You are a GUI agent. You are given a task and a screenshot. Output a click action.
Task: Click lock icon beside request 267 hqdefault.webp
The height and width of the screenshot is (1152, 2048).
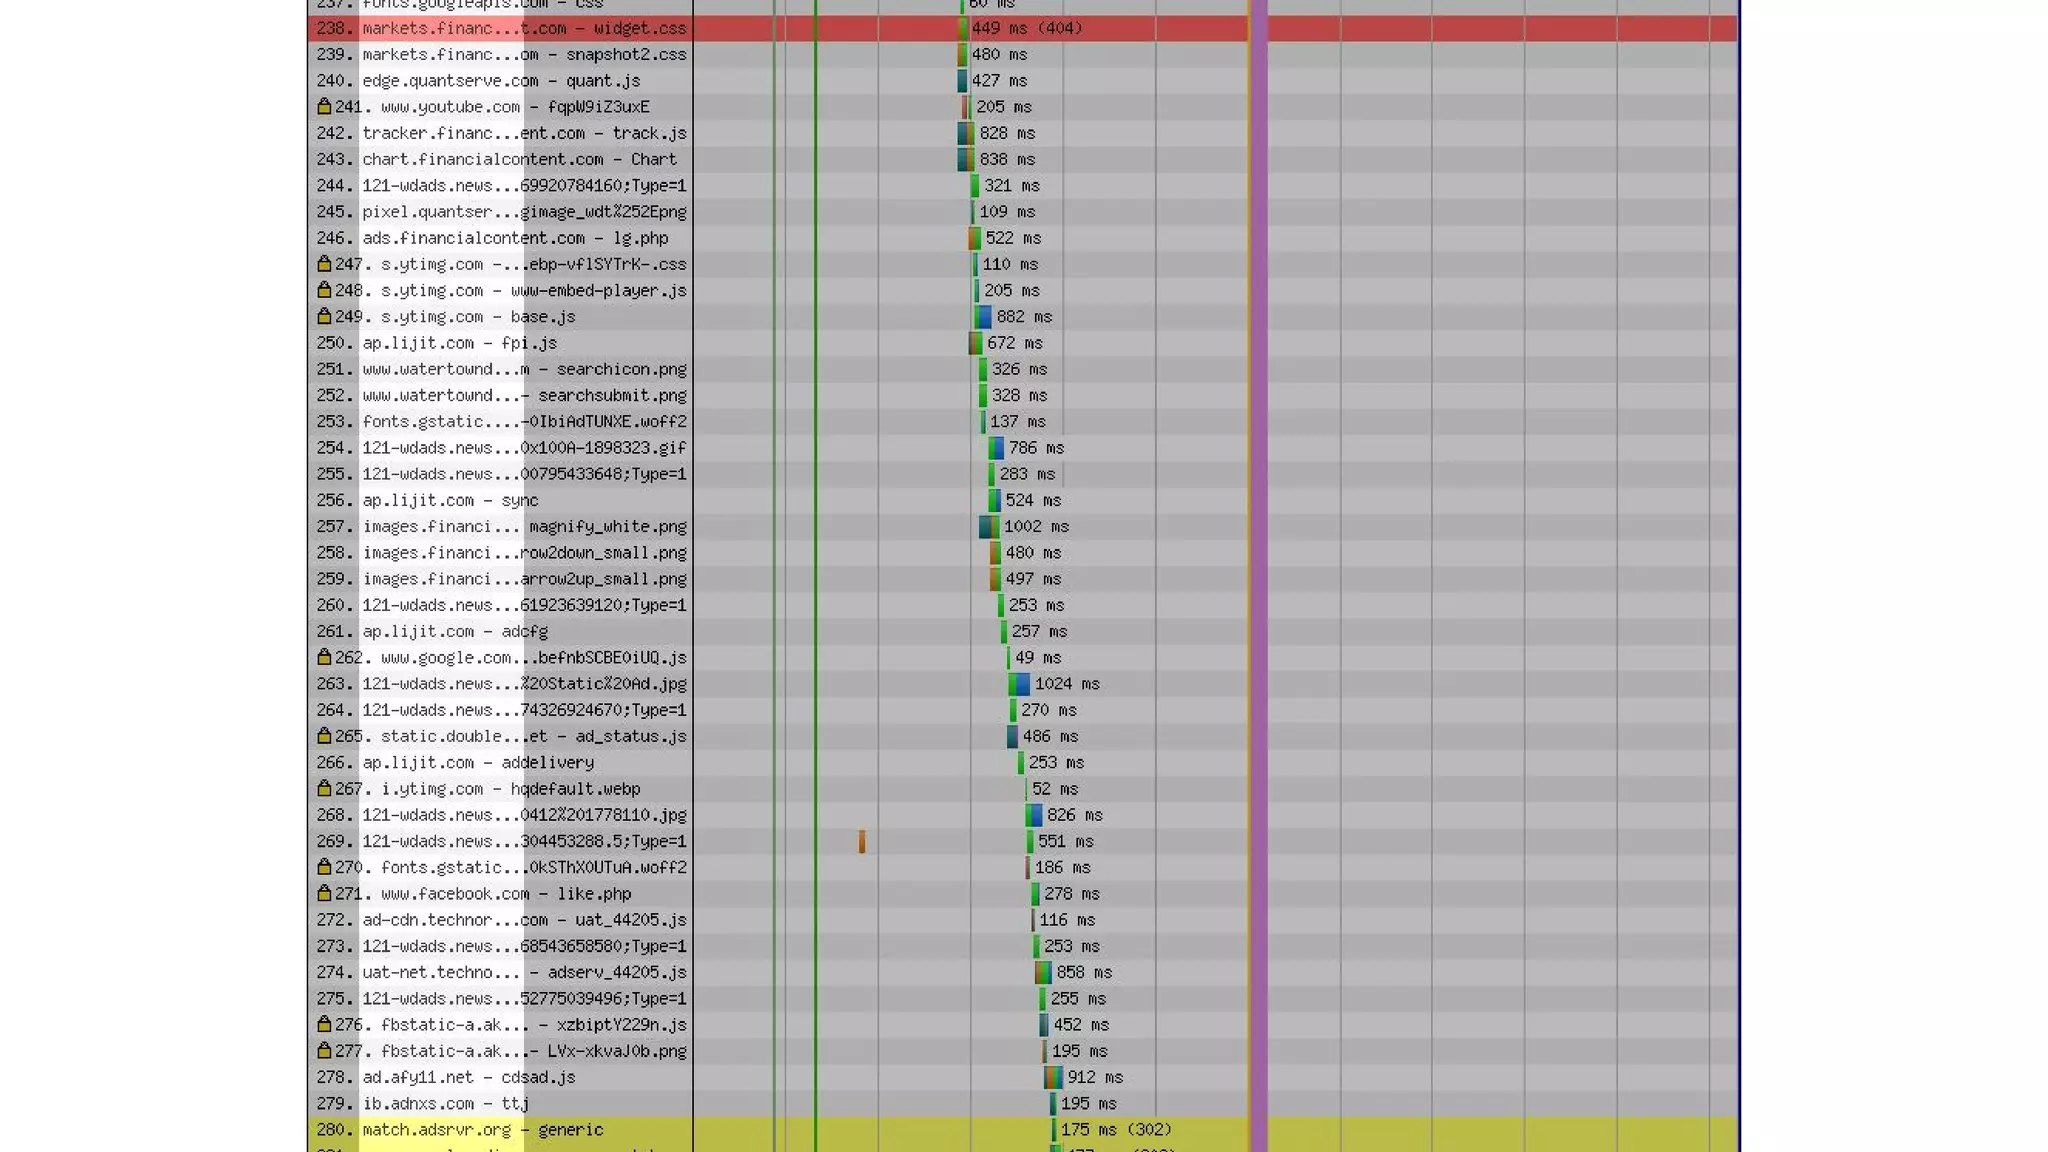324,788
